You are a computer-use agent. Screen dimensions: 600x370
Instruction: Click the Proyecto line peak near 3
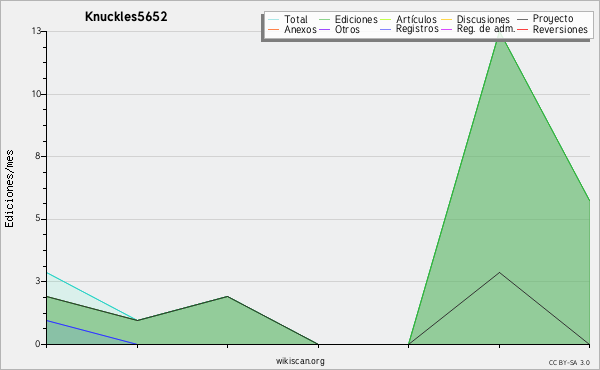[499, 272]
